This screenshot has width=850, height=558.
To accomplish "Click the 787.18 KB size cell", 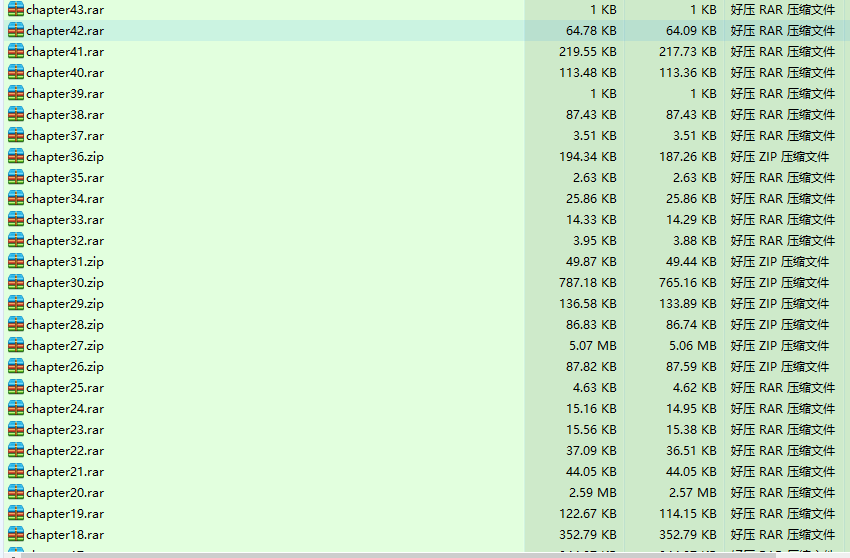I will [x=587, y=282].
